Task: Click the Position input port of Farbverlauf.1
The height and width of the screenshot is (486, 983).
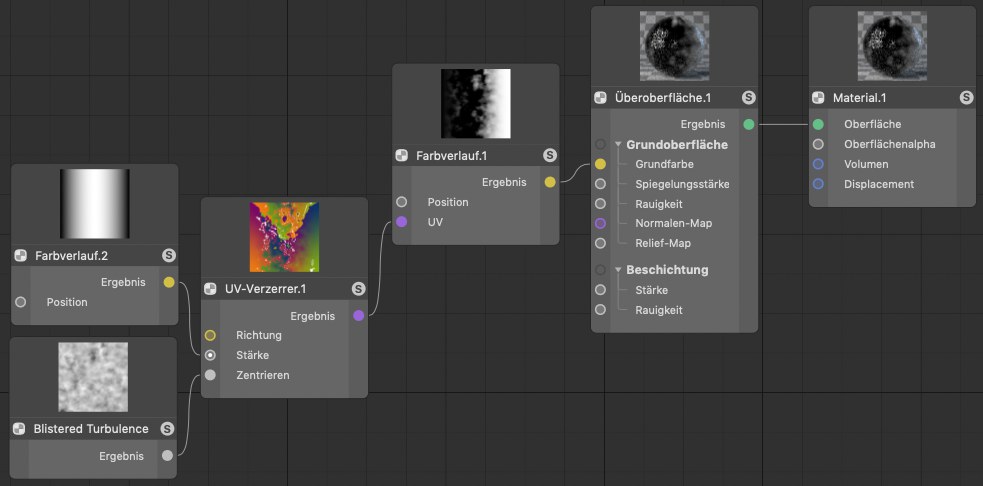Action: (x=402, y=202)
